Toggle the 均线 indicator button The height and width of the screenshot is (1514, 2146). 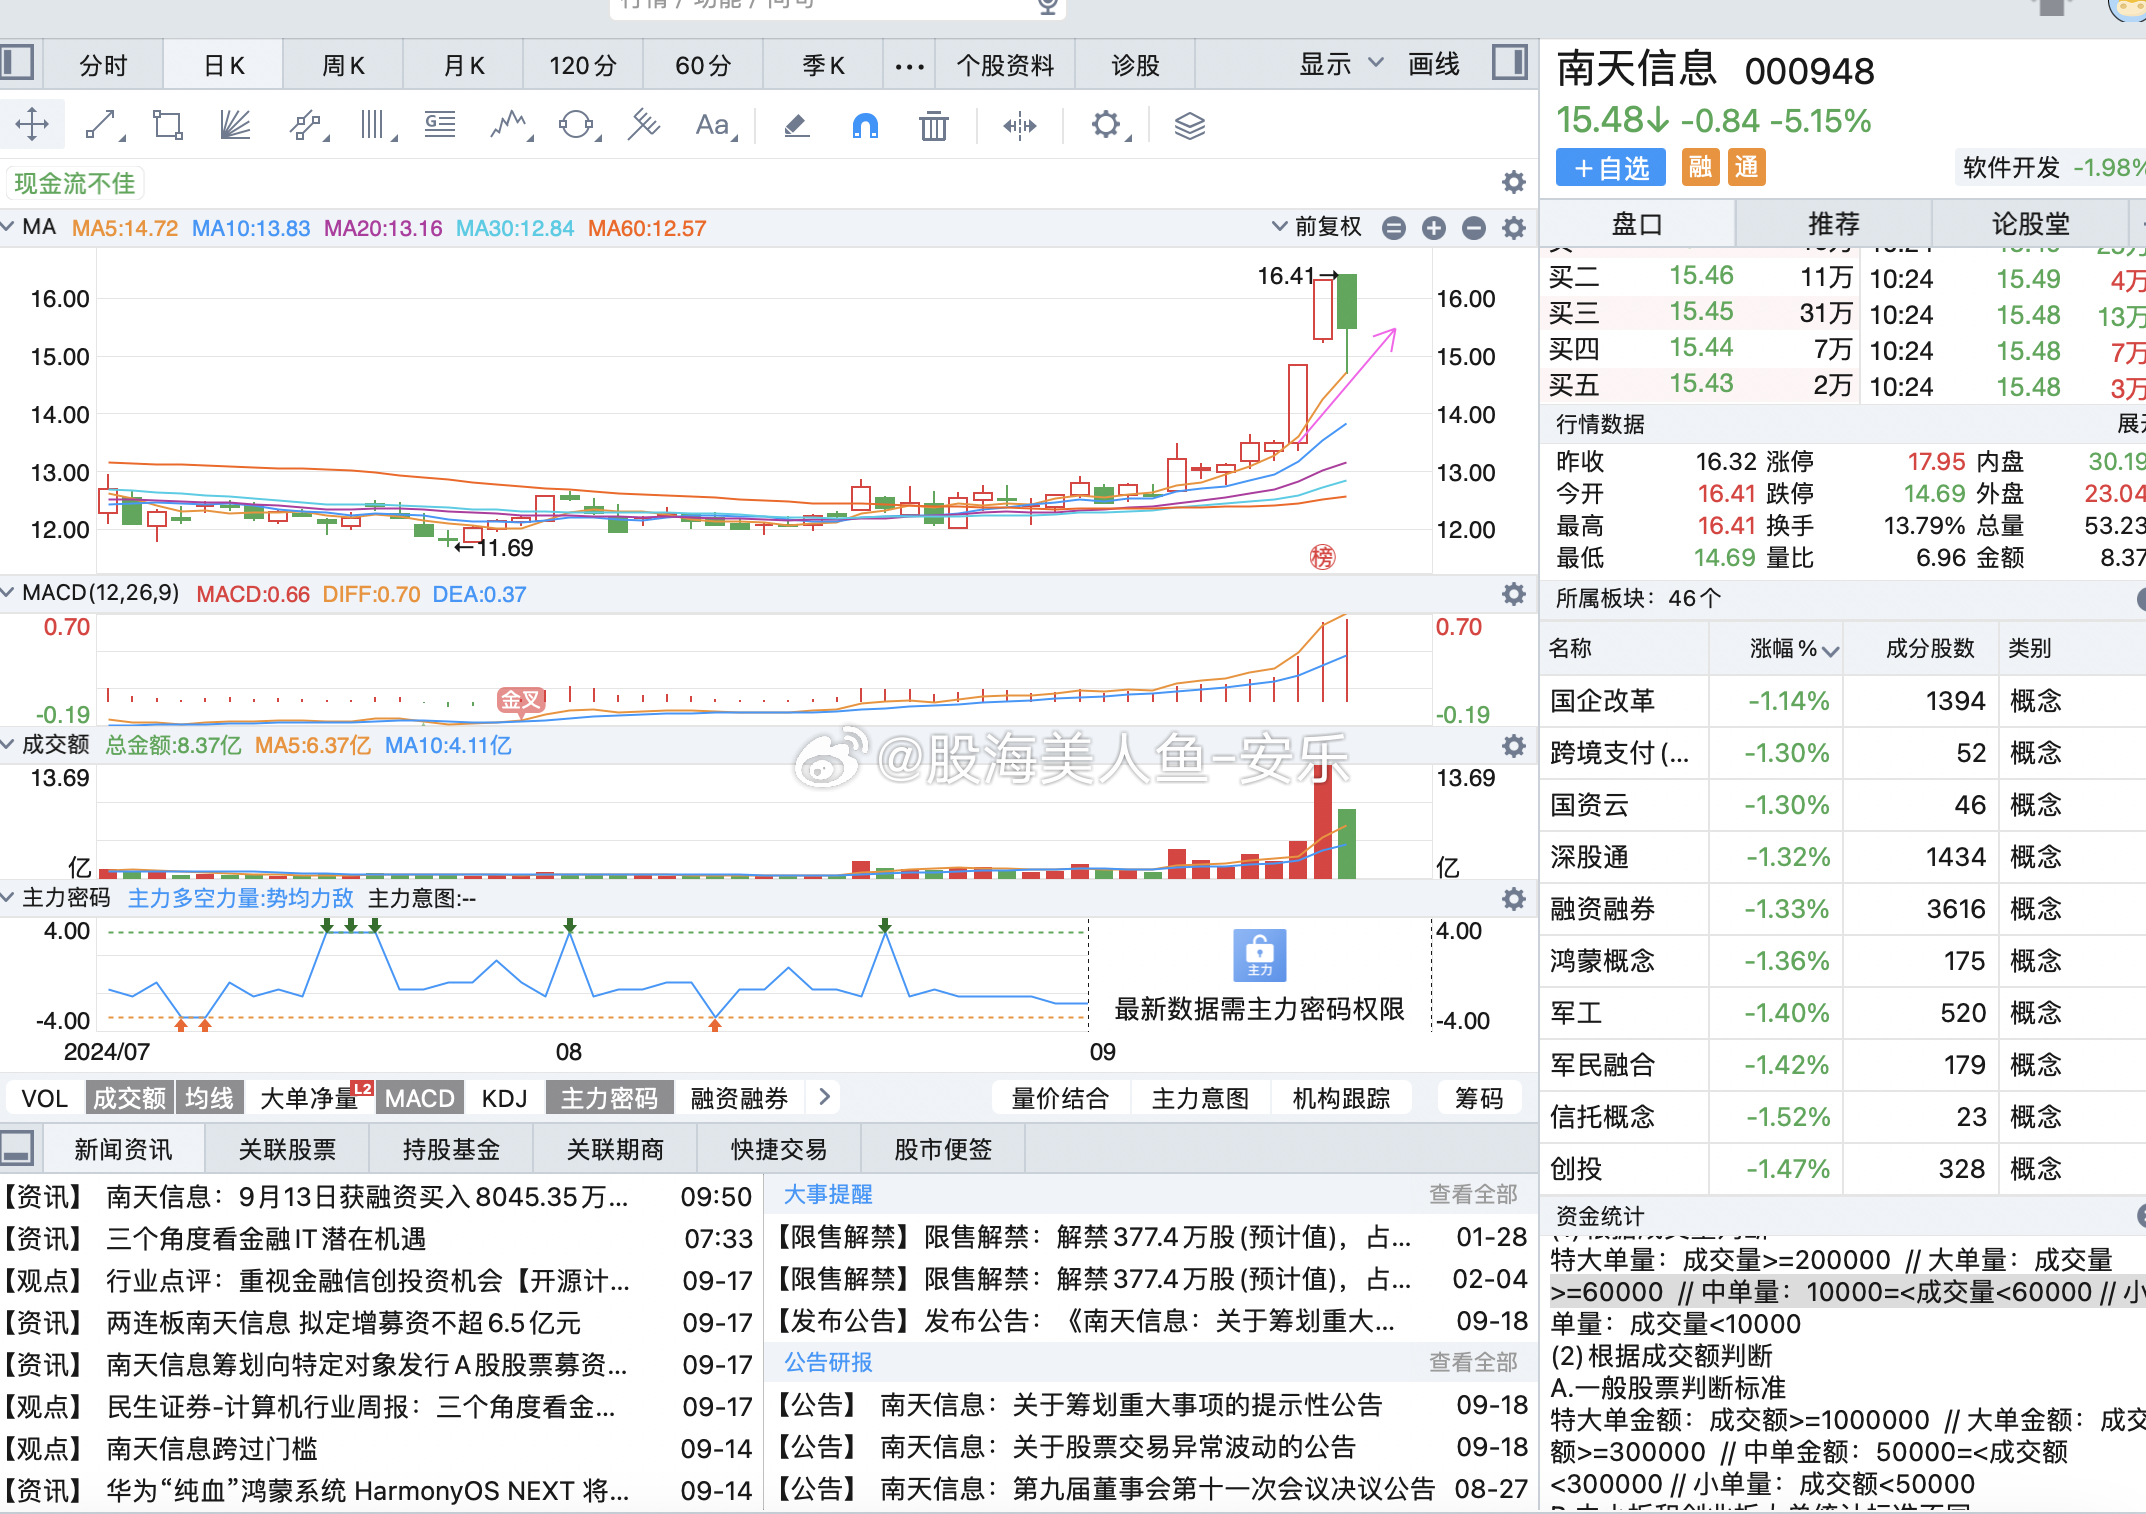click(x=209, y=1098)
